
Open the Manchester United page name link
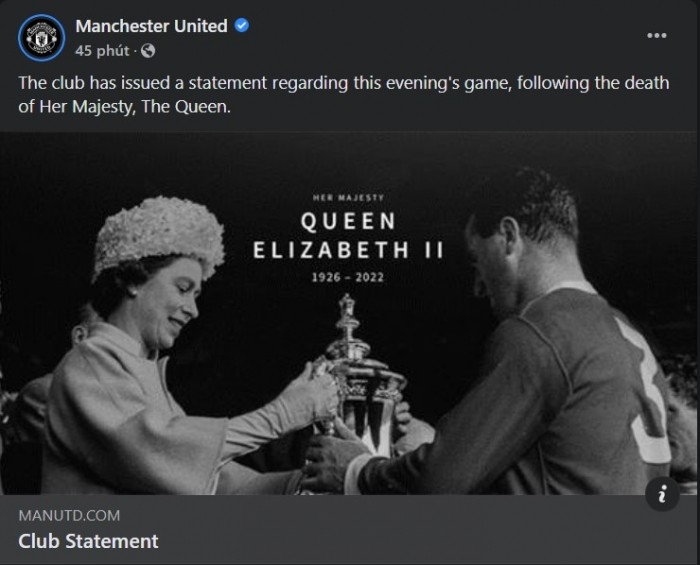pyautogui.click(x=151, y=26)
